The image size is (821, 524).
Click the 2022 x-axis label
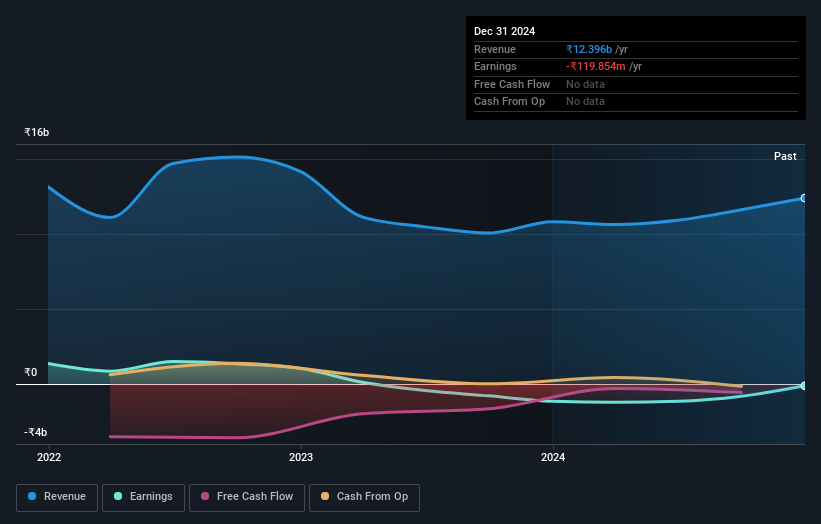tap(49, 458)
